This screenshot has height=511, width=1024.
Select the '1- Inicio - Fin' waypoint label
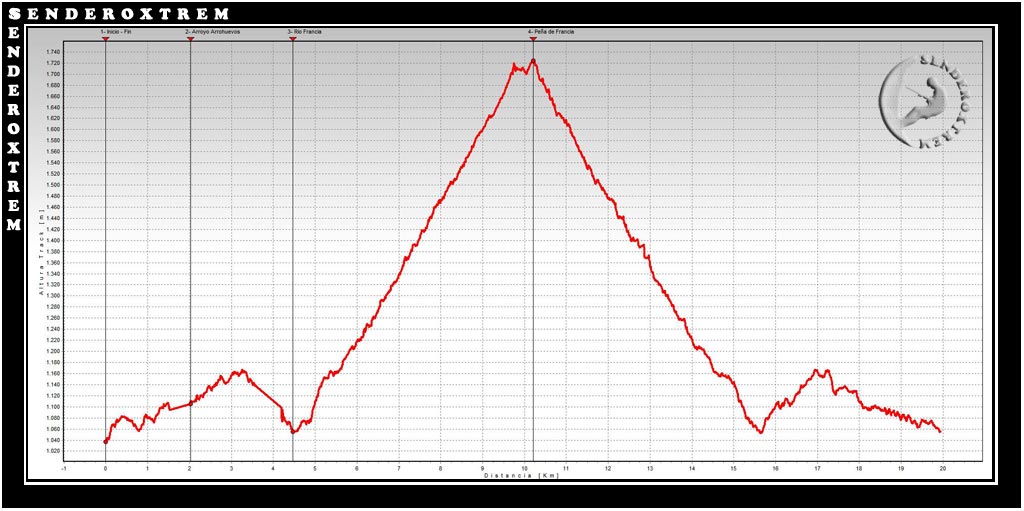click(x=116, y=32)
